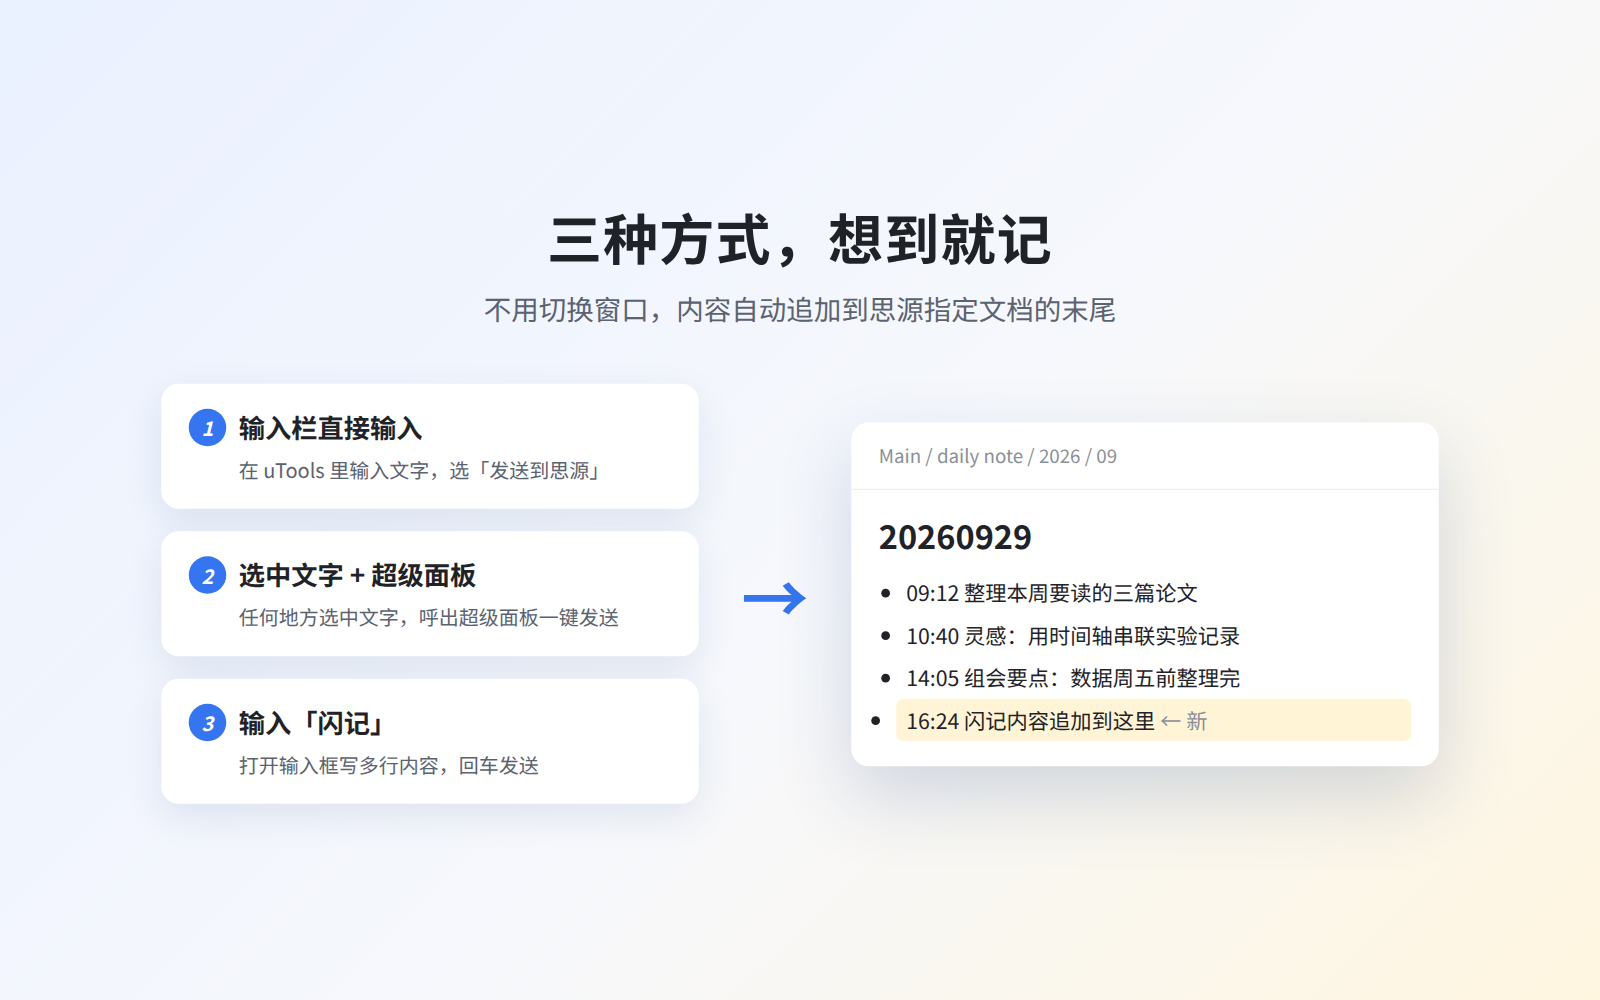Select the highlighted entry 16:24 闪记内容追加到这里
Screen dimensions: 1600x1000
coord(1153,720)
